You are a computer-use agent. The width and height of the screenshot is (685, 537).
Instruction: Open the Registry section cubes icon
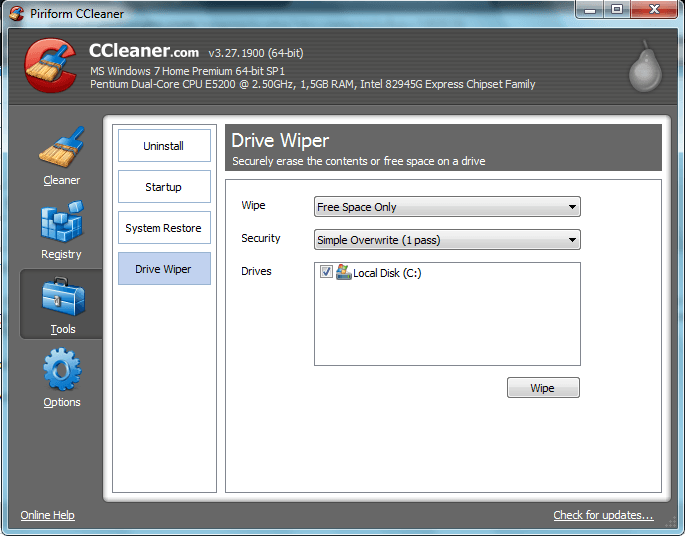(62, 221)
